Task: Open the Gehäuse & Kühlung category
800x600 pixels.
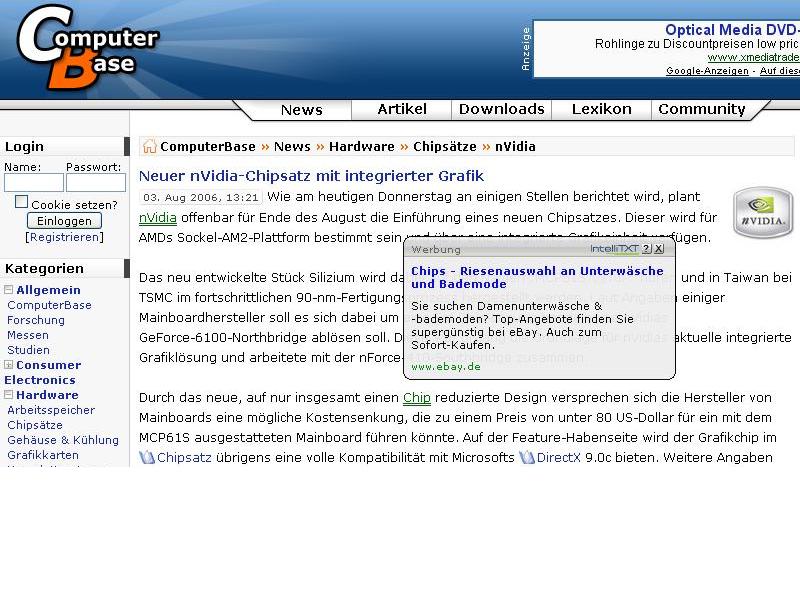Action: click(x=63, y=440)
